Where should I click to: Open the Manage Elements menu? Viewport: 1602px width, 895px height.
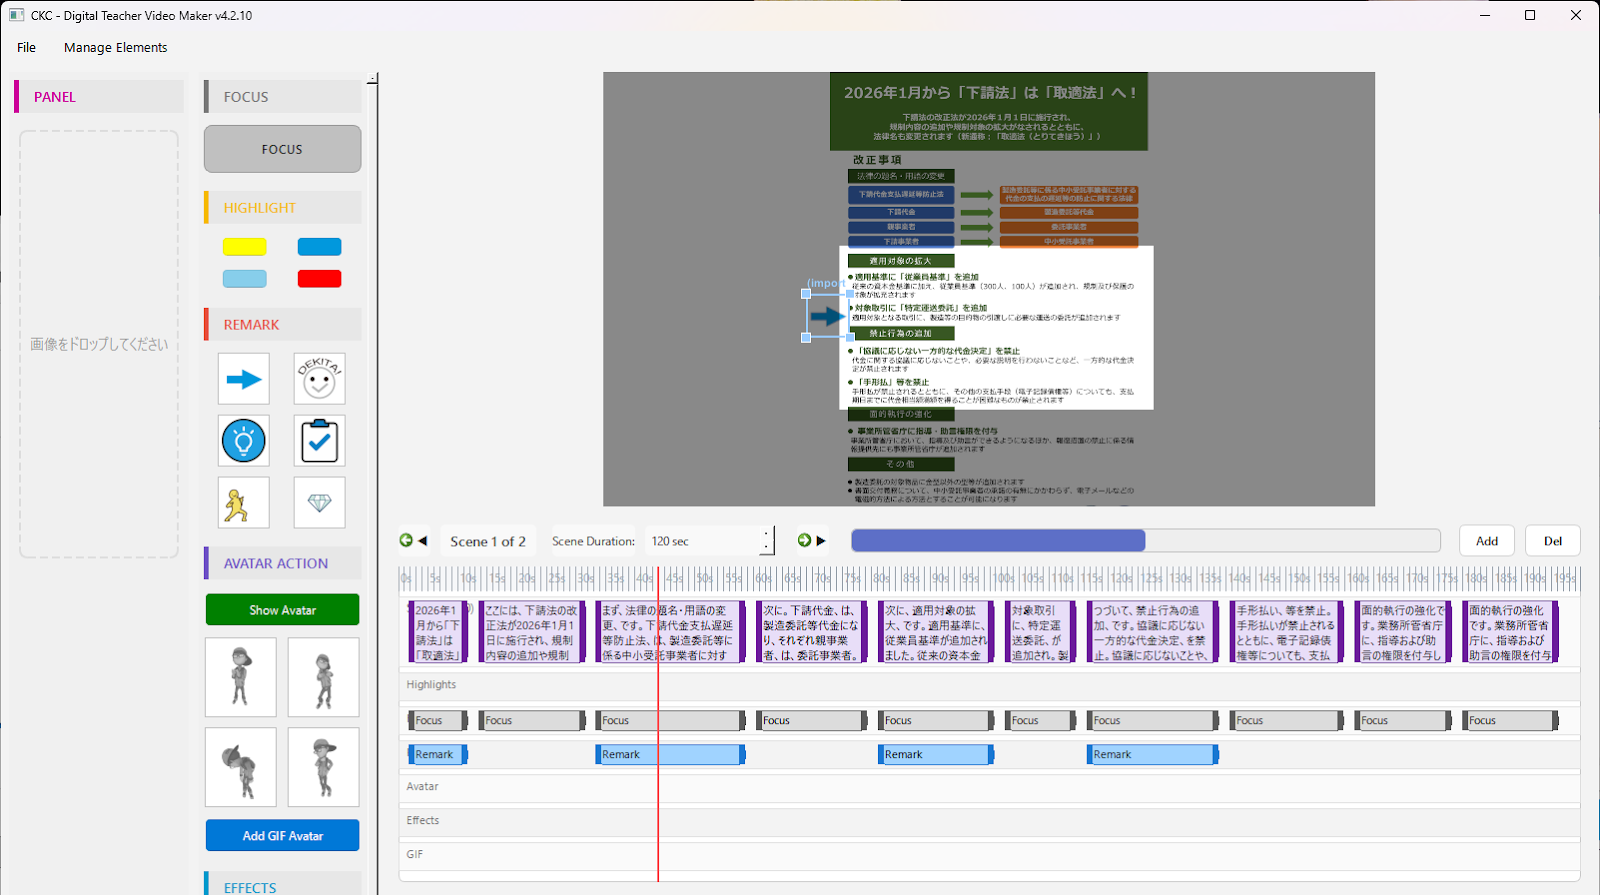click(x=115, y=47)
